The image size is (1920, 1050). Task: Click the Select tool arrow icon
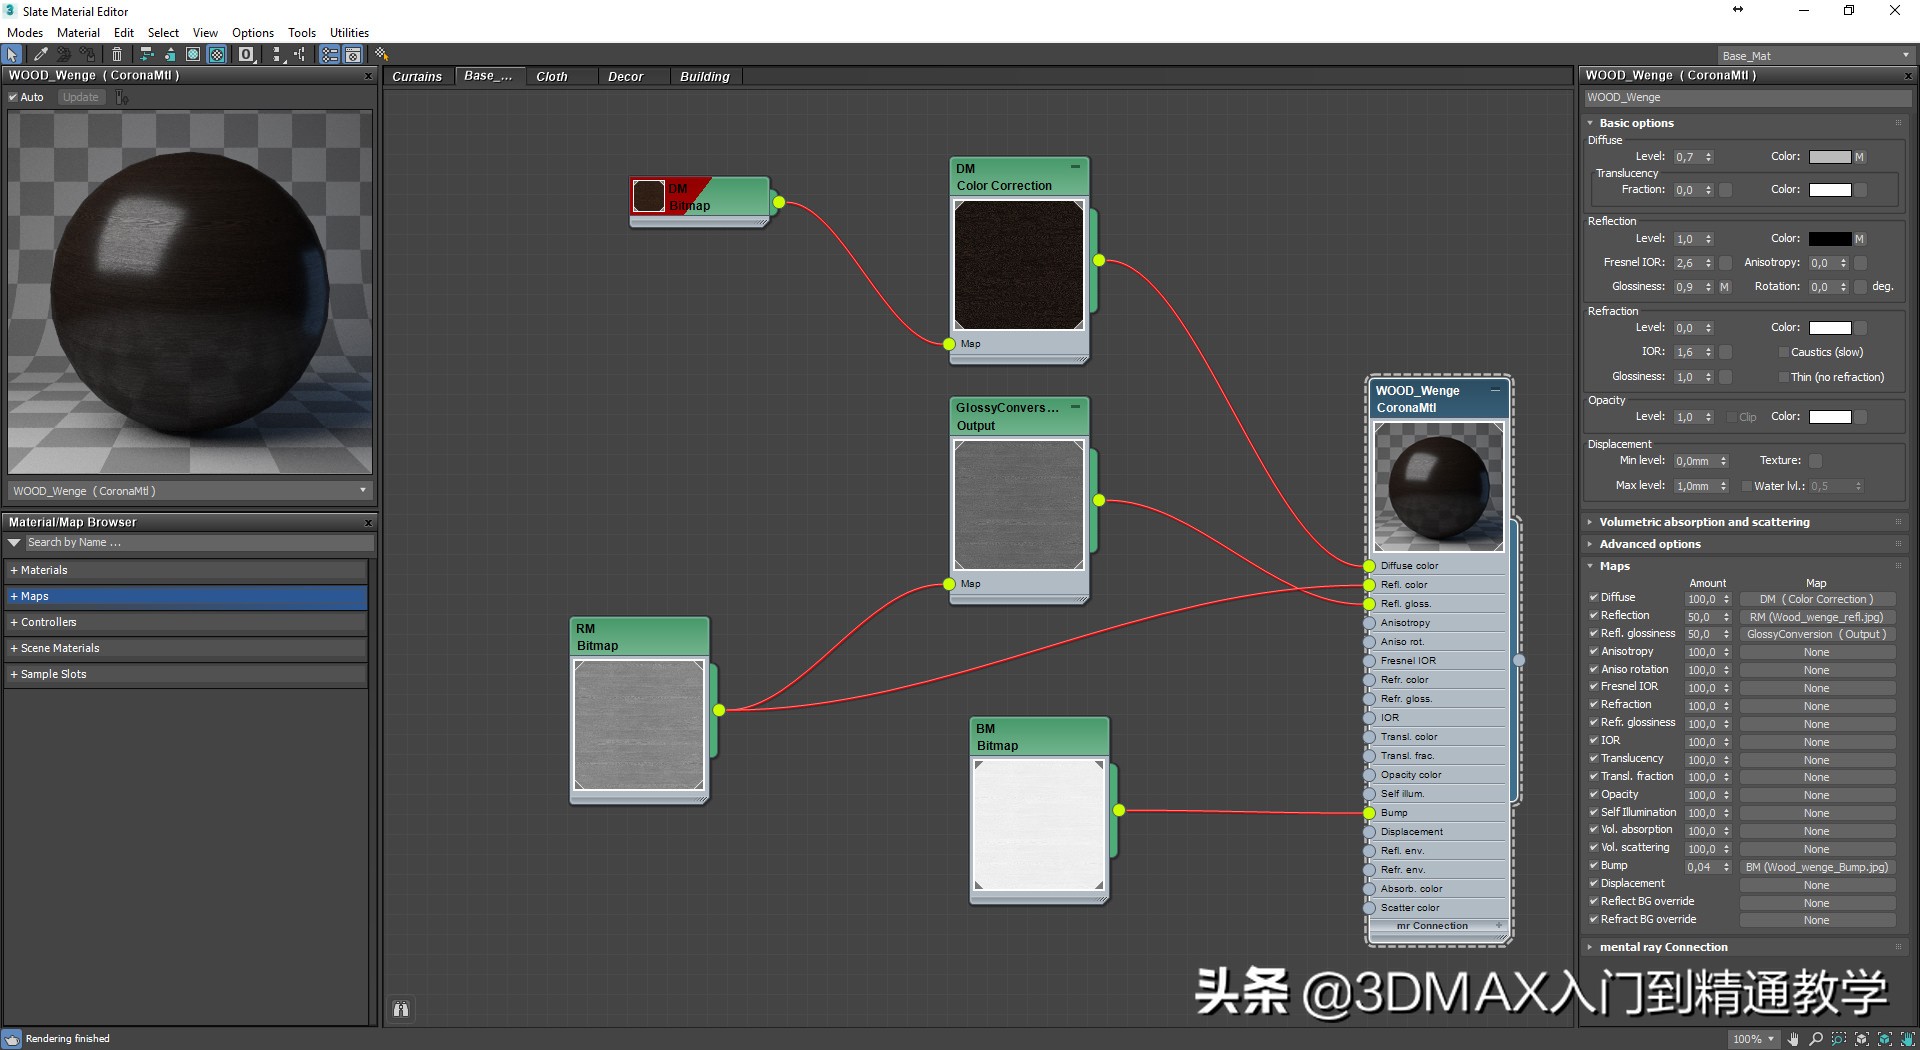click(12, 55)
